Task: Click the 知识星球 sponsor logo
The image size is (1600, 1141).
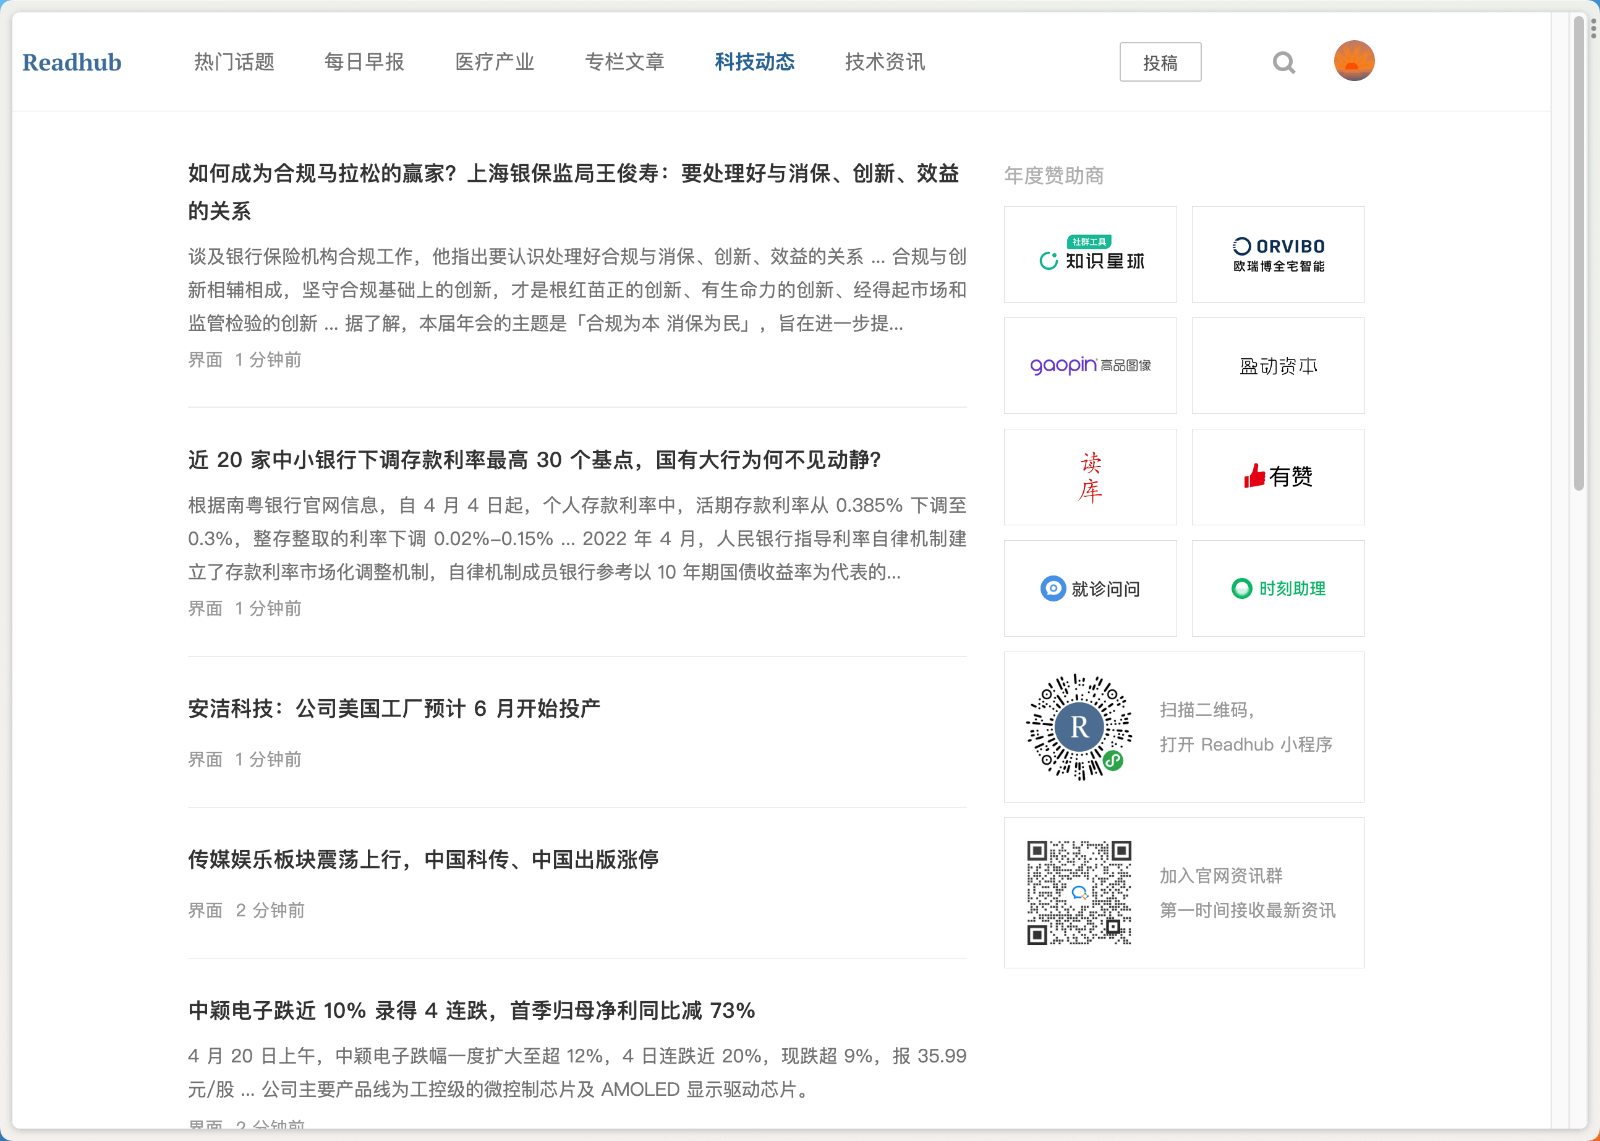Action: point(1089,255)
